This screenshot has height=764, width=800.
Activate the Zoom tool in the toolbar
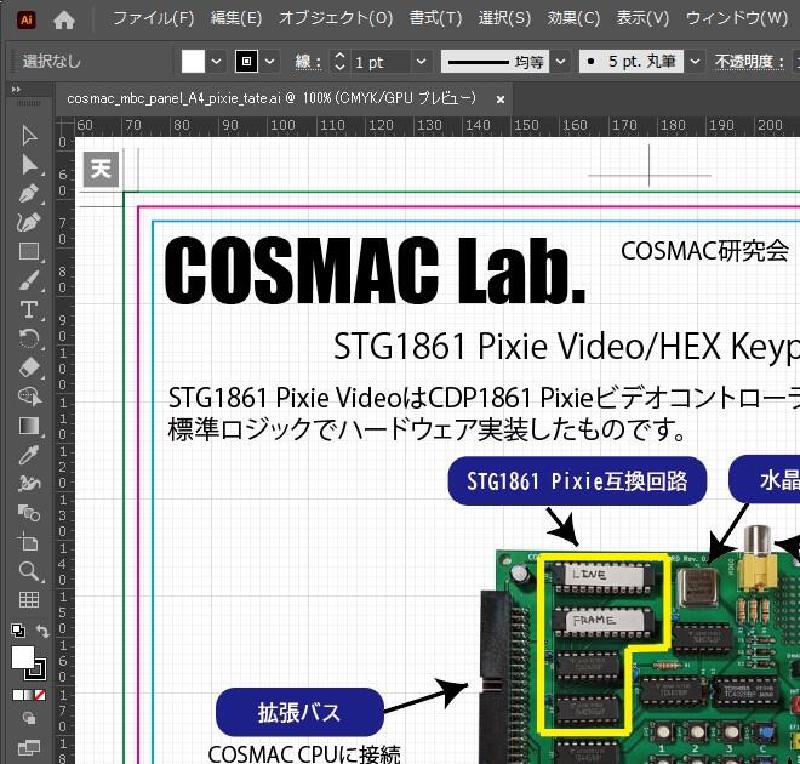tap(30, 567)
